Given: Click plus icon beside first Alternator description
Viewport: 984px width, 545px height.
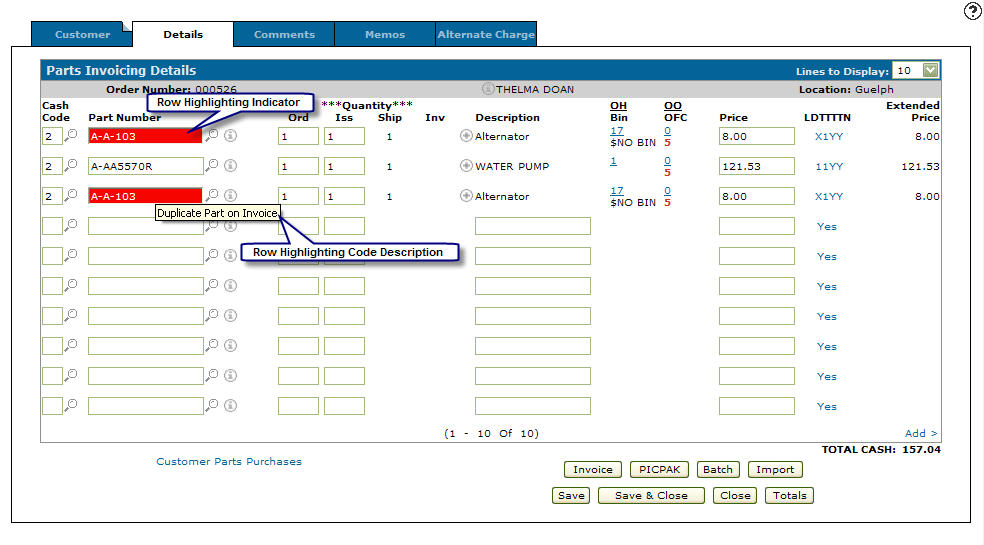Looking at the screenshot, I should pos(466,136).
